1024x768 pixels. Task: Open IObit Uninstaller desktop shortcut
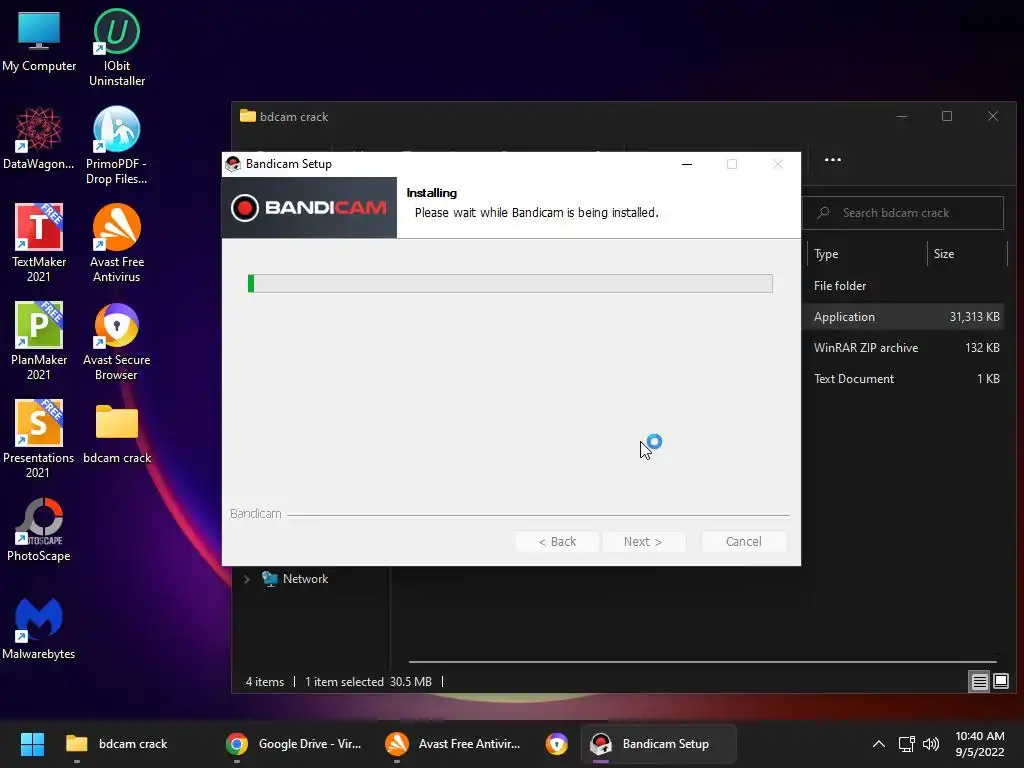click(117, 47)
